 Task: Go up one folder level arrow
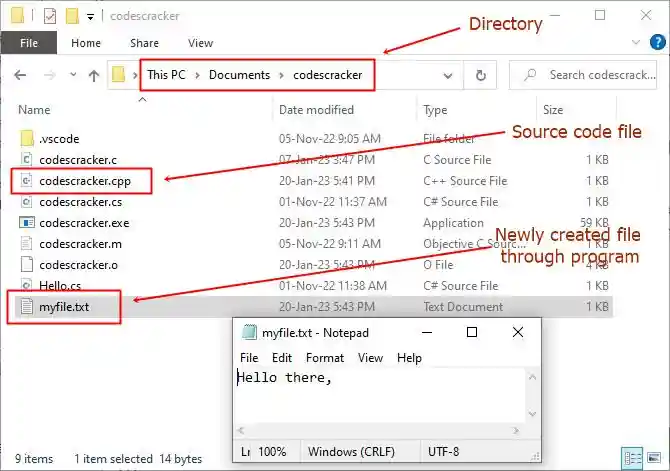coord(94,75)
